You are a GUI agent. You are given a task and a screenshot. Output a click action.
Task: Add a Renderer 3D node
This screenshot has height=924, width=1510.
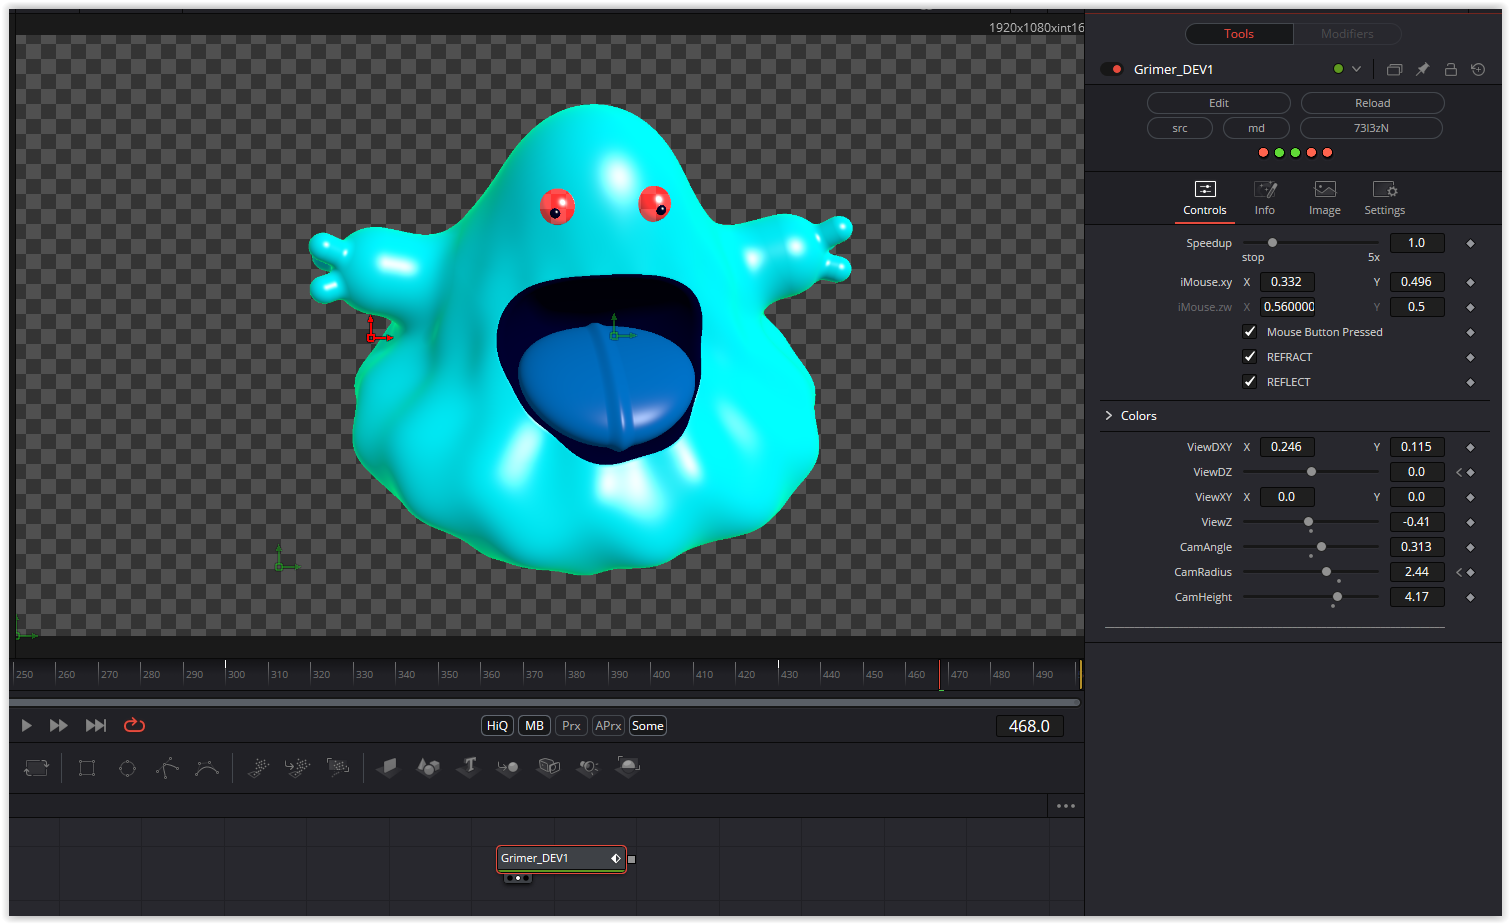coord(628,768)
